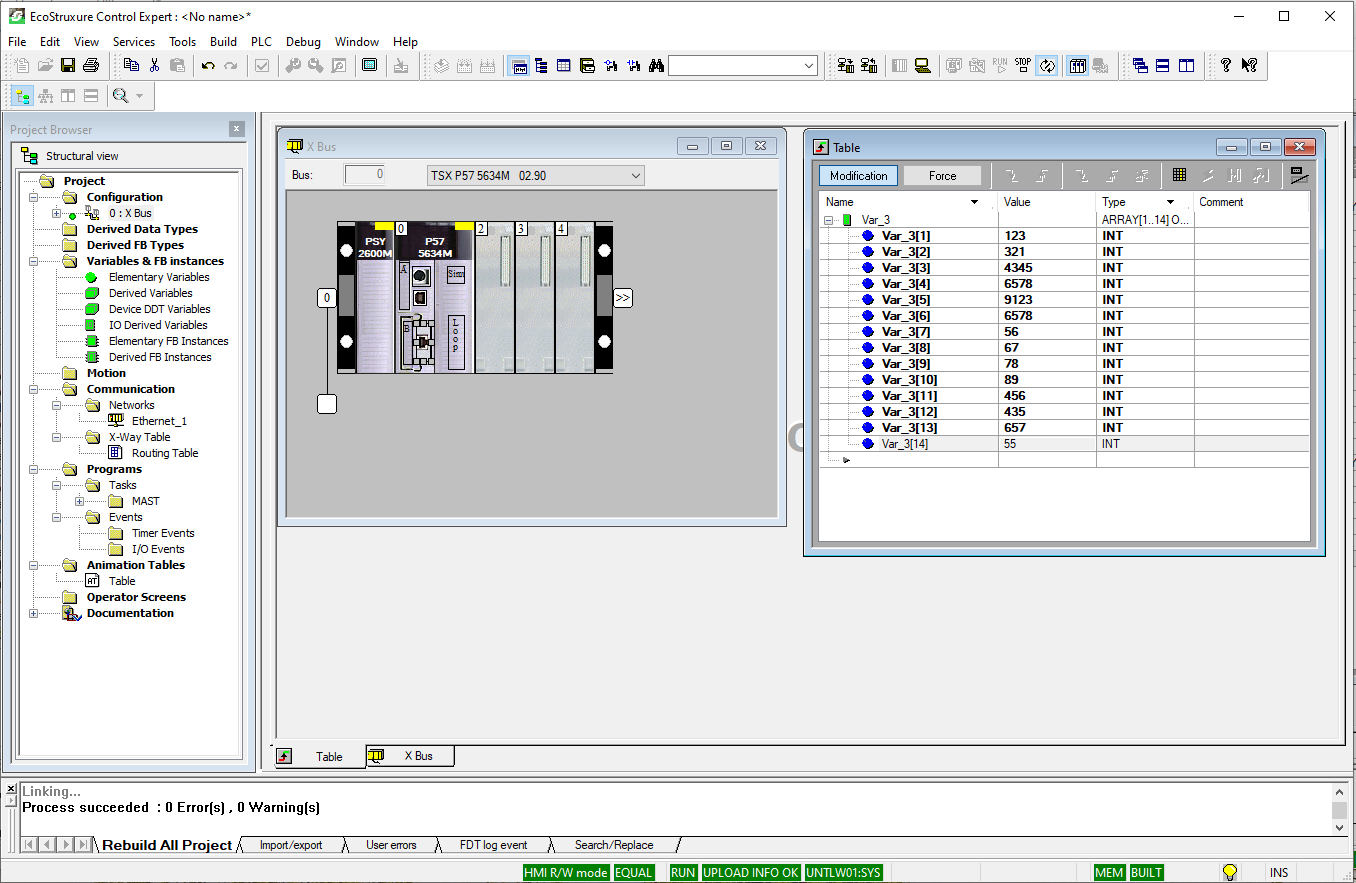1356x883 pixels.
Task: Toggle the horizontal split browser view icon
Action: pyautogui.click(x=91, y=96)
